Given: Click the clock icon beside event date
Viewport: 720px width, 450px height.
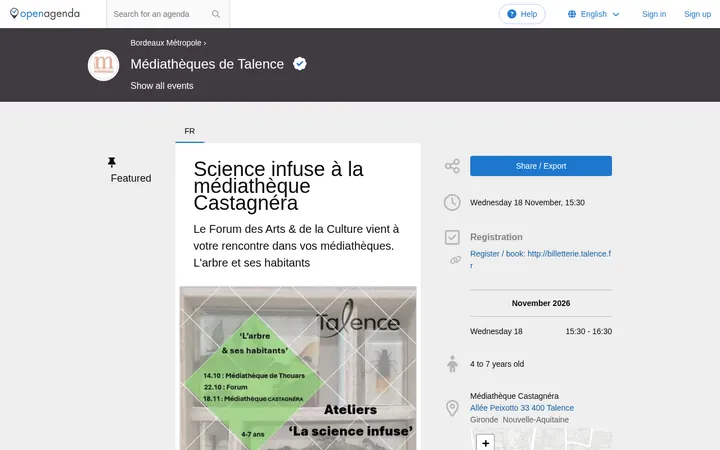Looking at the screenshot, I should tap(452, 202).
